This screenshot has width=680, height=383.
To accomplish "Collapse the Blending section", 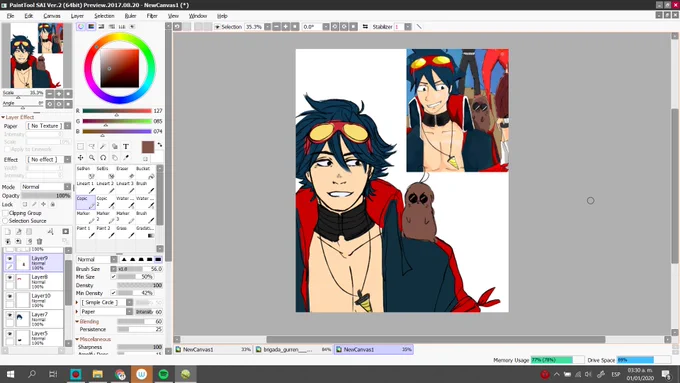I will pos(77,321).
